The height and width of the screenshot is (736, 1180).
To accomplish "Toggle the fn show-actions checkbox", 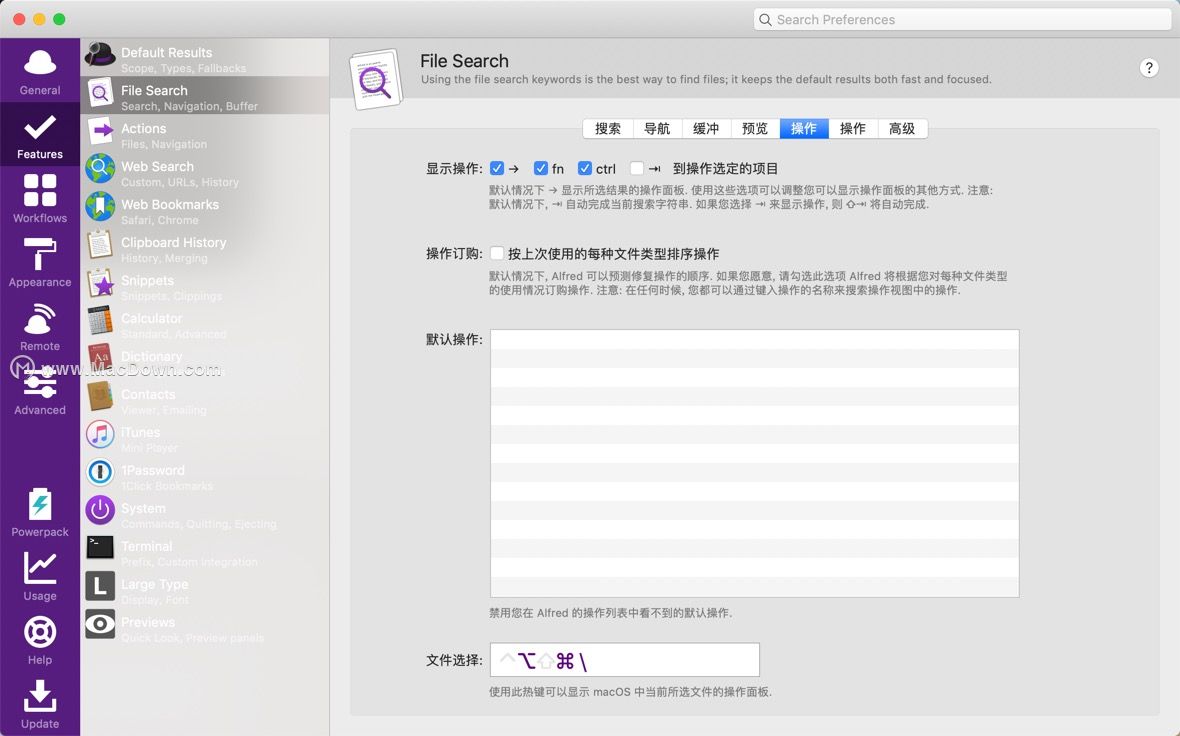I will (540, 168).
